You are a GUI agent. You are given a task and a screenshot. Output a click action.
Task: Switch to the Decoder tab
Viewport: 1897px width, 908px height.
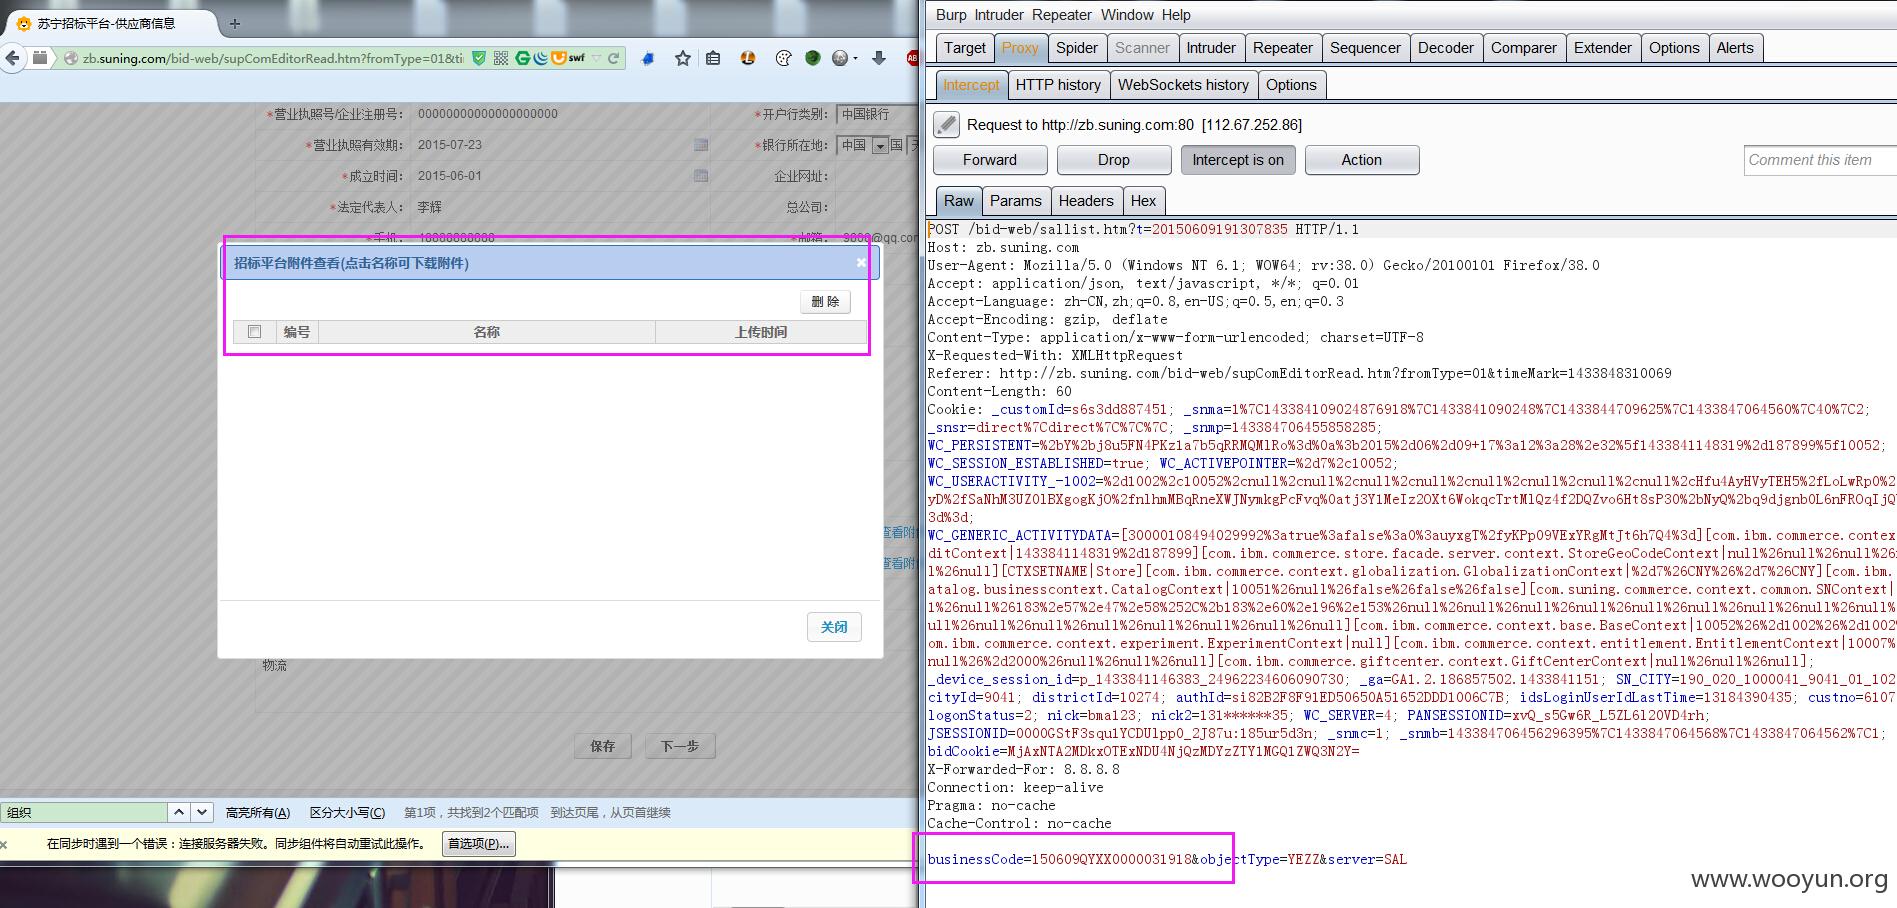pyautogui.click(x=1446, y=48)
